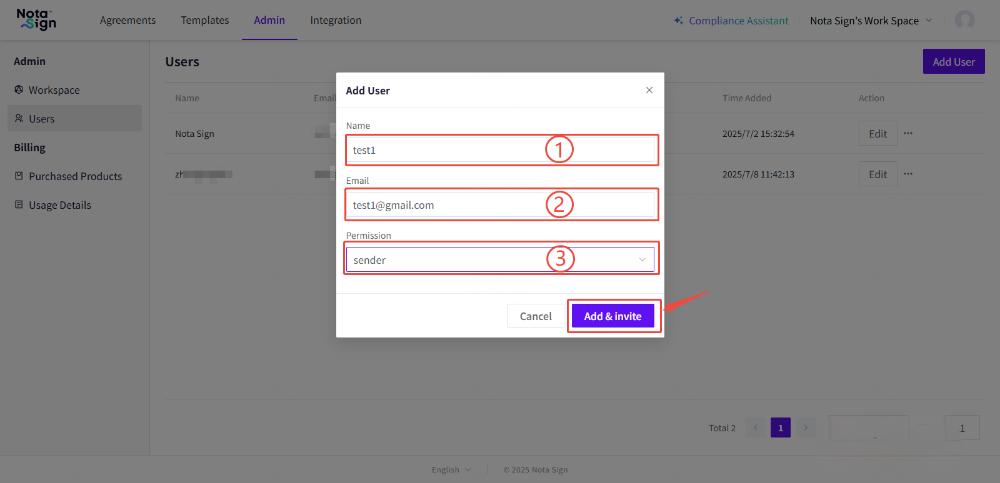Open more actions for second user row
Viewport: 1000px width, 483px height.
point(908,174)
